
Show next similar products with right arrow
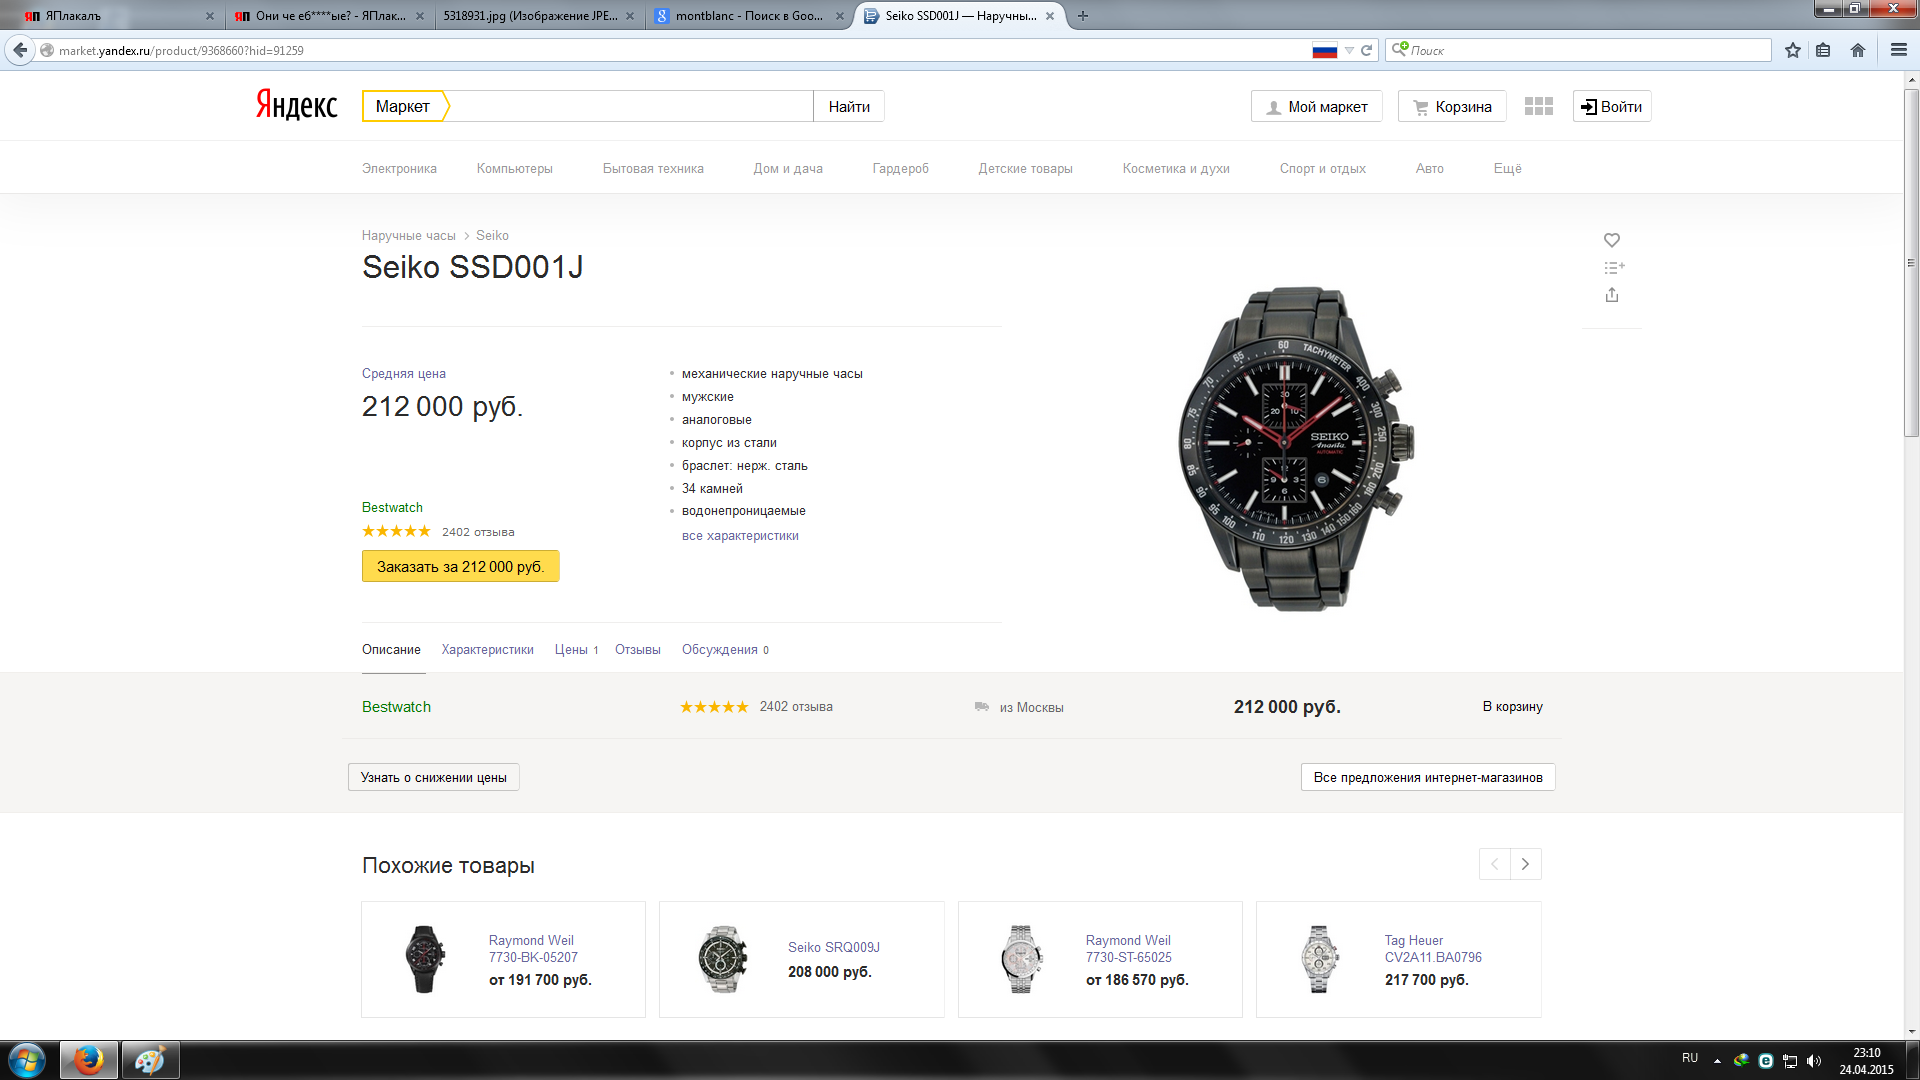coord(1526,864)
